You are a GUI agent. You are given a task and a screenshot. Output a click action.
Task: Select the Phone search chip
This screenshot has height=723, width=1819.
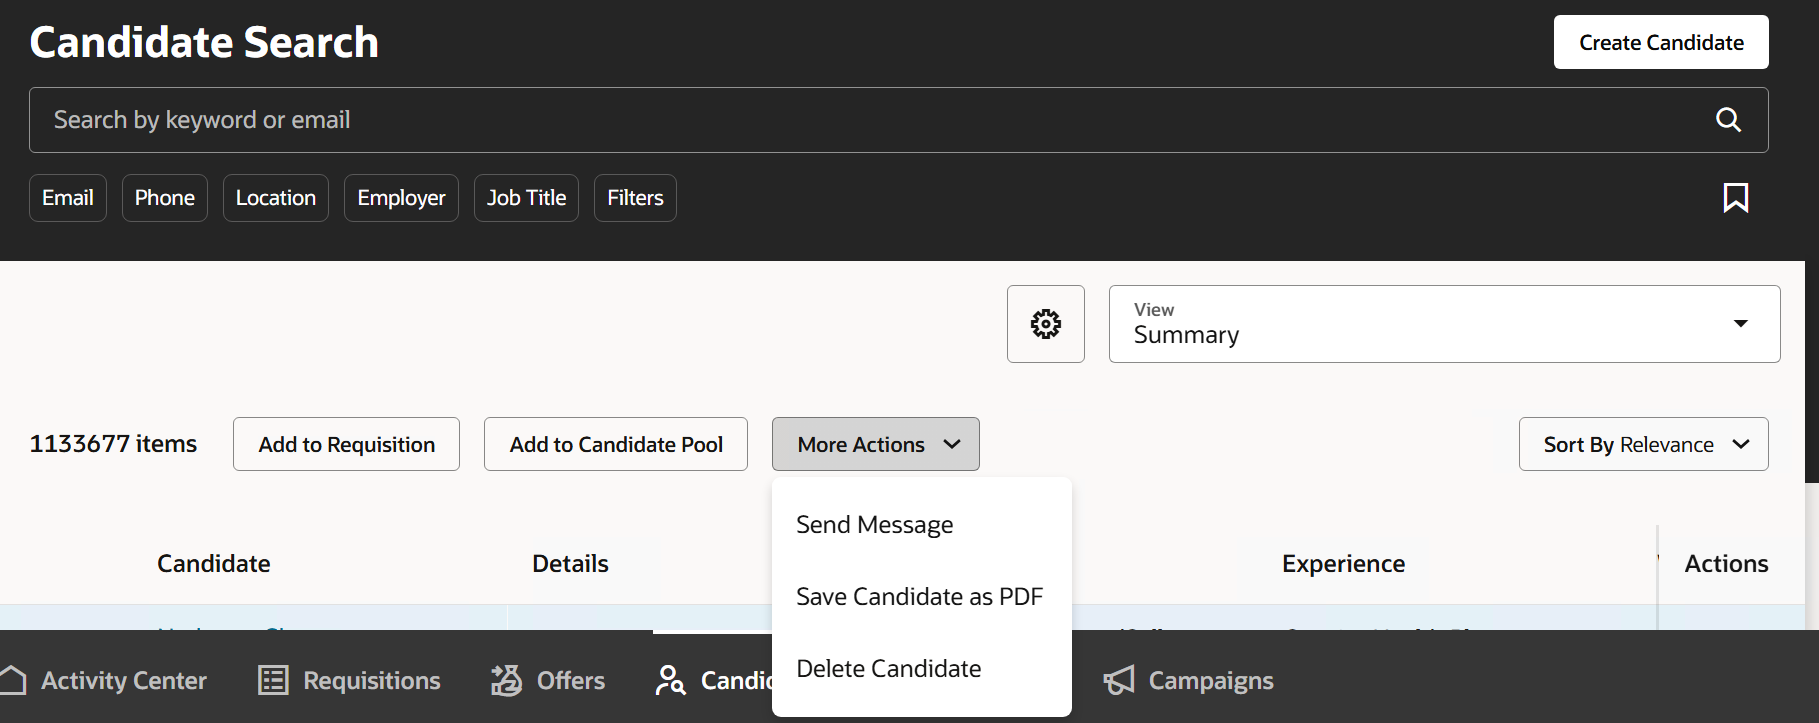tap(165, 198)
